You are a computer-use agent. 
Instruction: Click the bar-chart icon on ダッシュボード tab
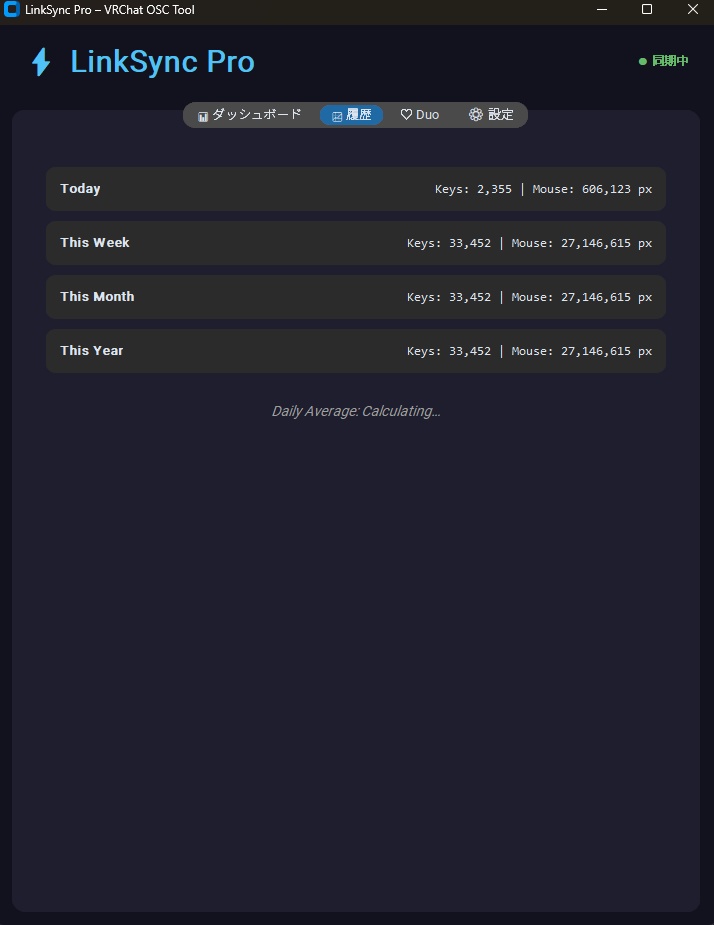click(x=203, y=114)
